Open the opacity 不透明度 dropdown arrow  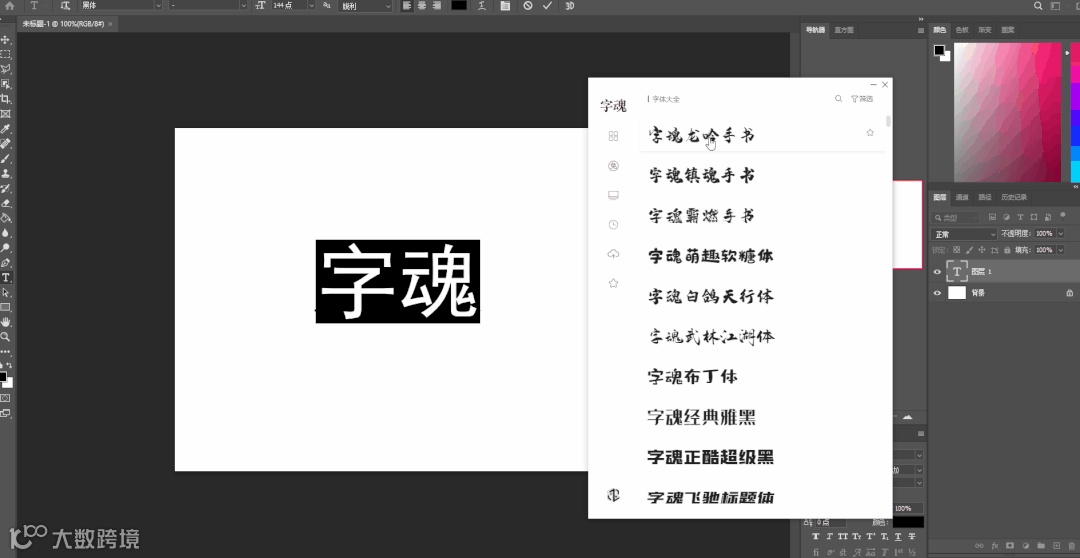tap(1060, 234)
